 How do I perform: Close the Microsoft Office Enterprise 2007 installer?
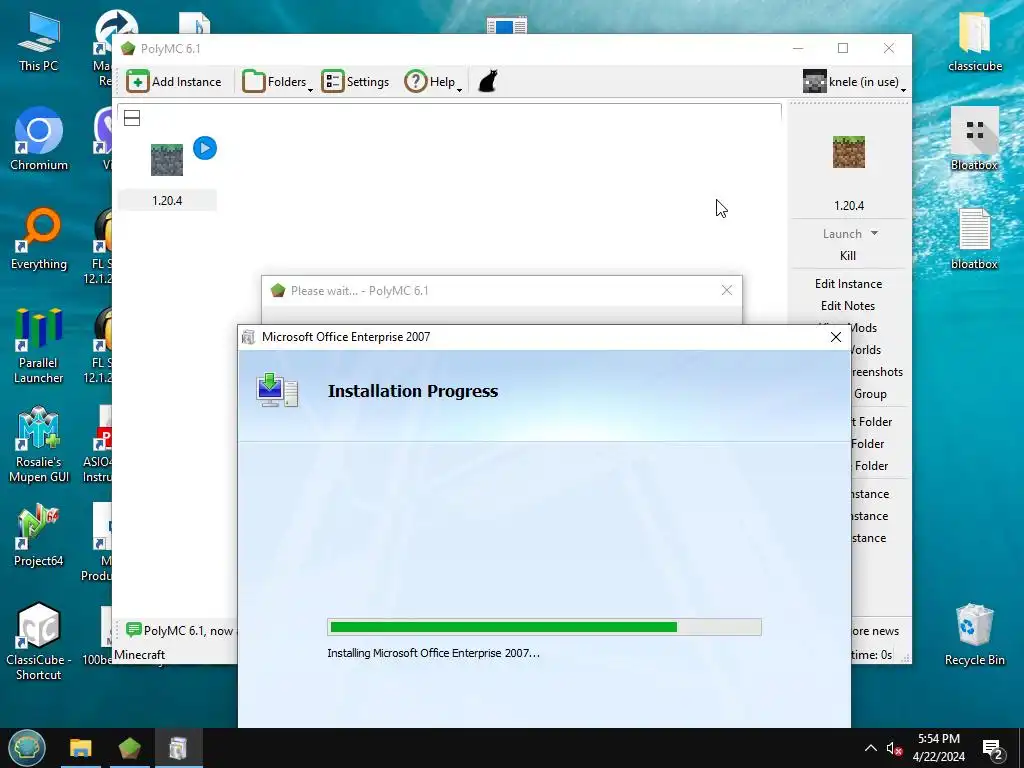(835, 337)
